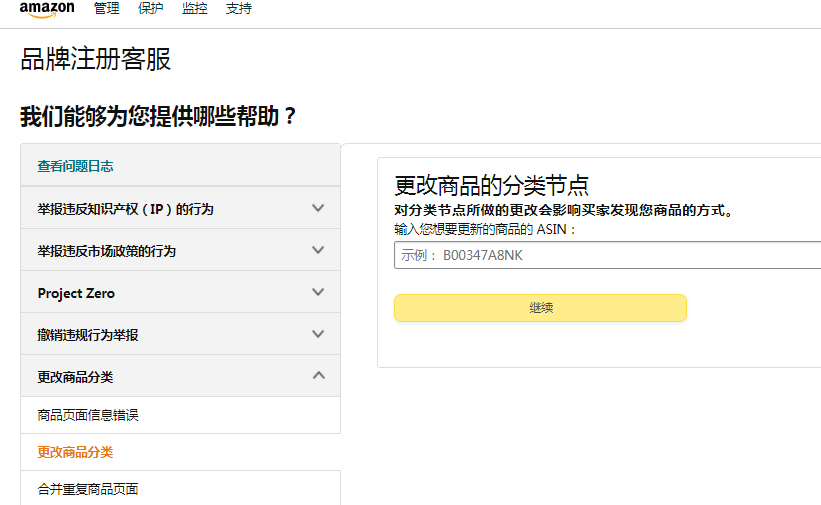Open the 查看问题日志 link
The width and height of the screenshot is (821, 505).
[x=75, y=166]
